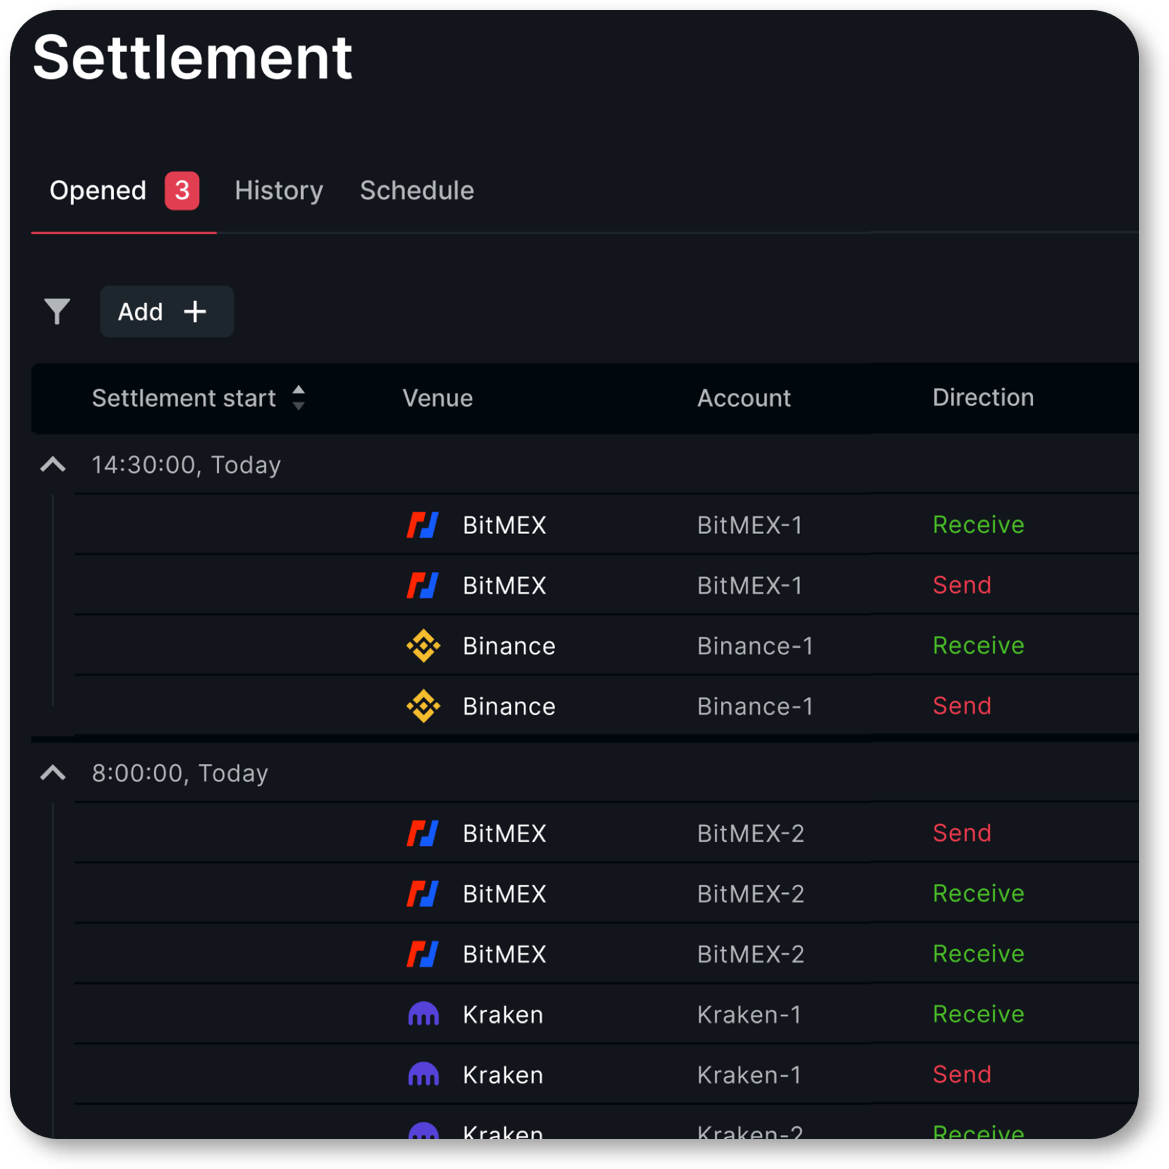Collapse the 8:00:00 Today settlement group

(x=53, y=773)
